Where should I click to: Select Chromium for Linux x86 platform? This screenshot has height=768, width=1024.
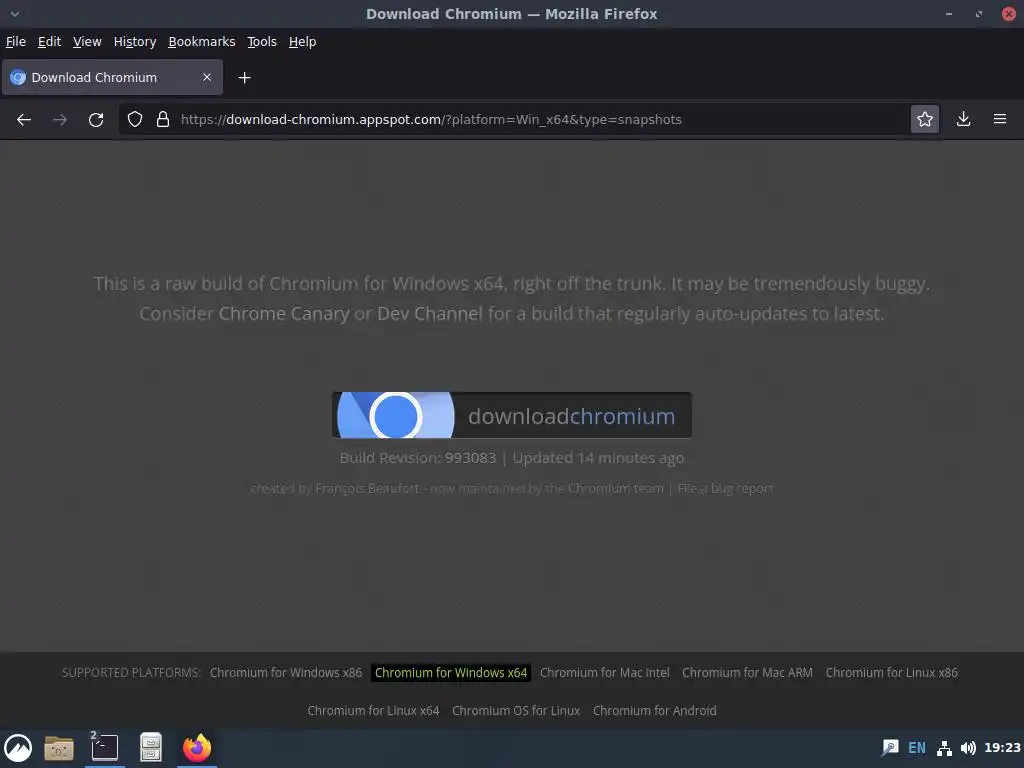(x=891, y=673)
